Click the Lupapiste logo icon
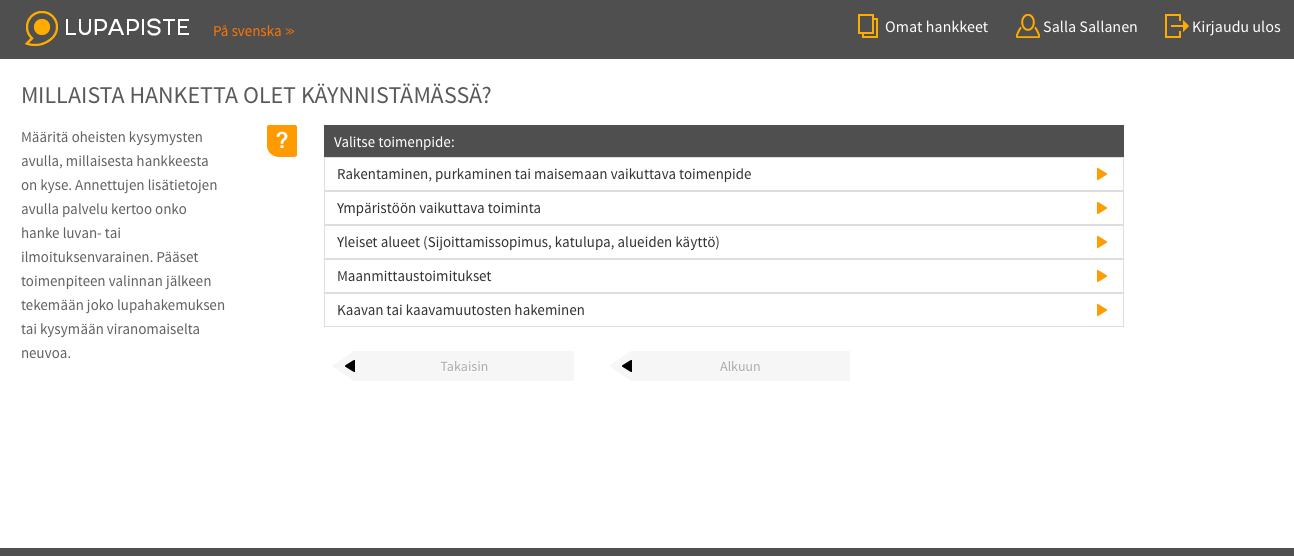This screenshot has height=556, width=1294. tap(41, 28)
